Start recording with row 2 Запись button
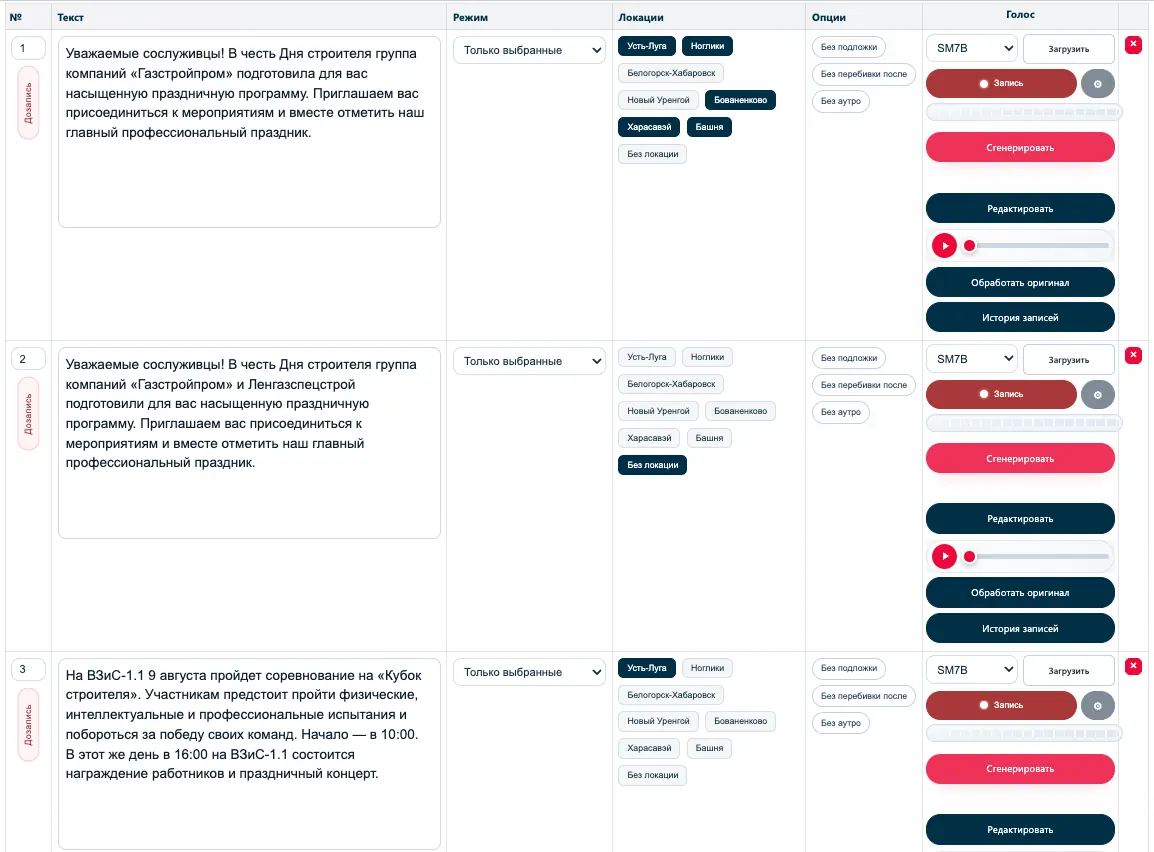This screenshot has height=852, width=1154. (1001, 394)
